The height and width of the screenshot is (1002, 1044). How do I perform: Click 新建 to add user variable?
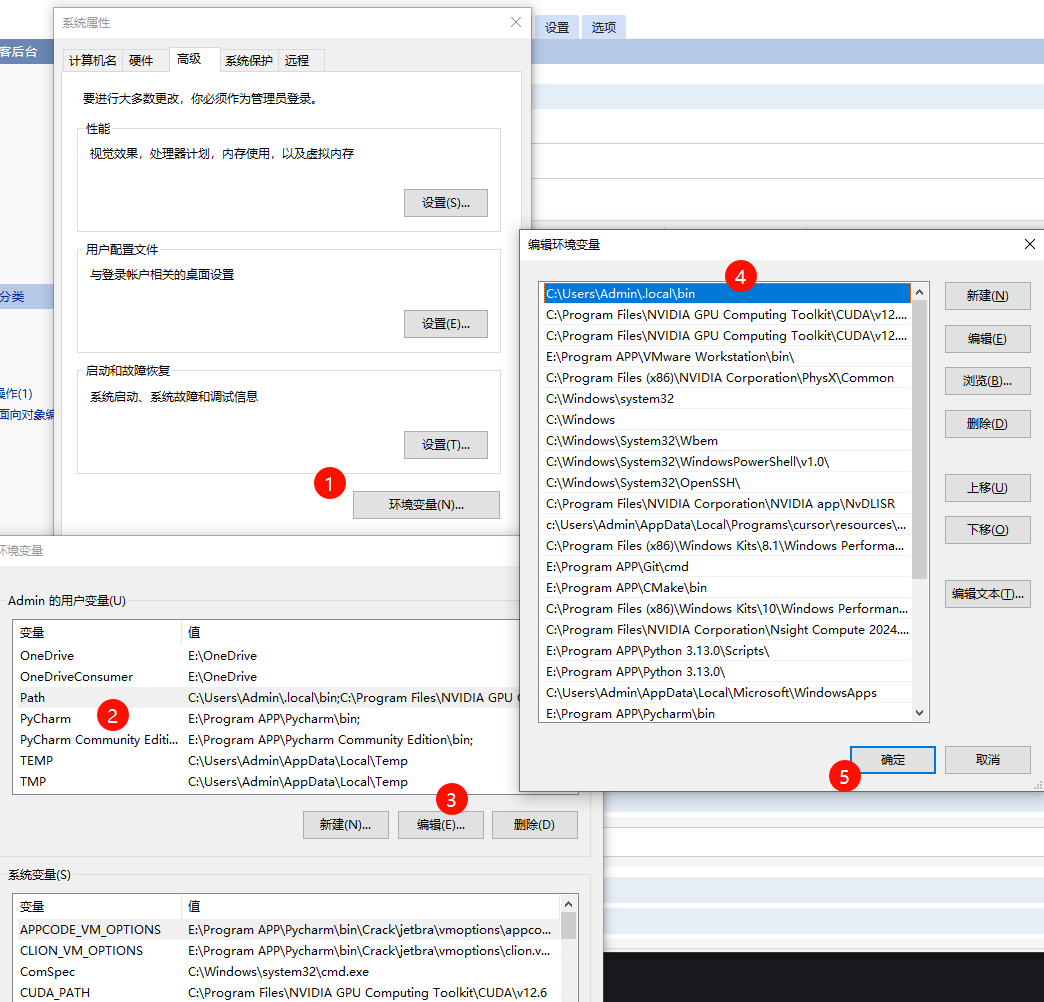(x=345, y=824)
